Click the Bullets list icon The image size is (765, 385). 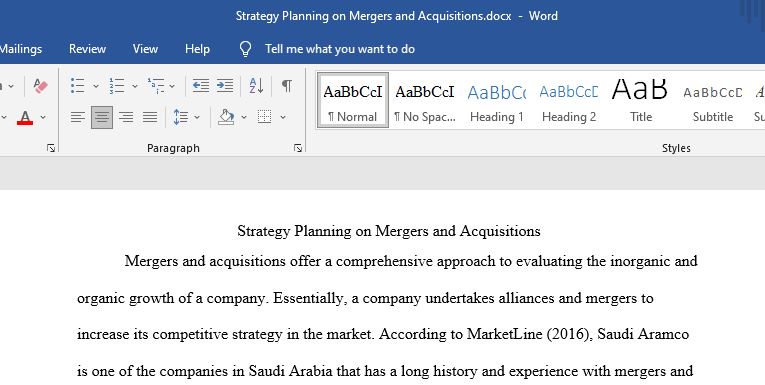78,85
